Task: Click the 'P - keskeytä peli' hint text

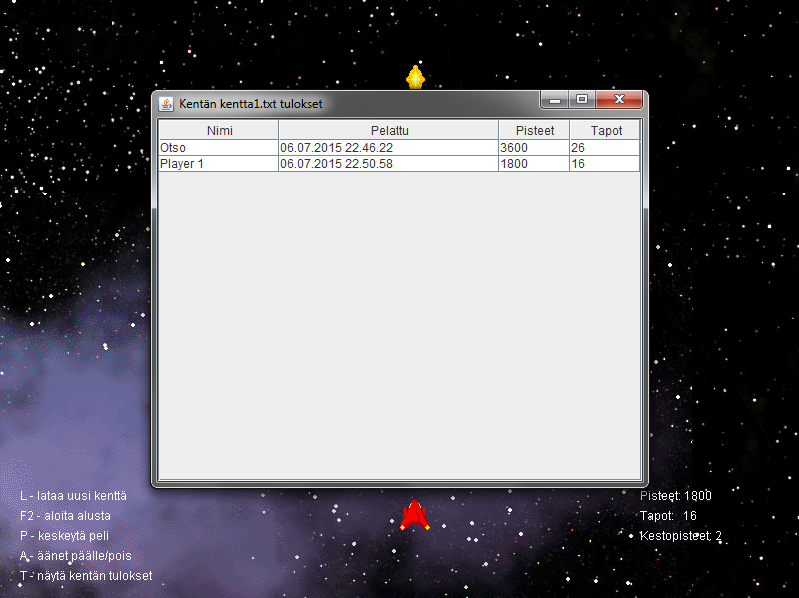Action: 64,536
